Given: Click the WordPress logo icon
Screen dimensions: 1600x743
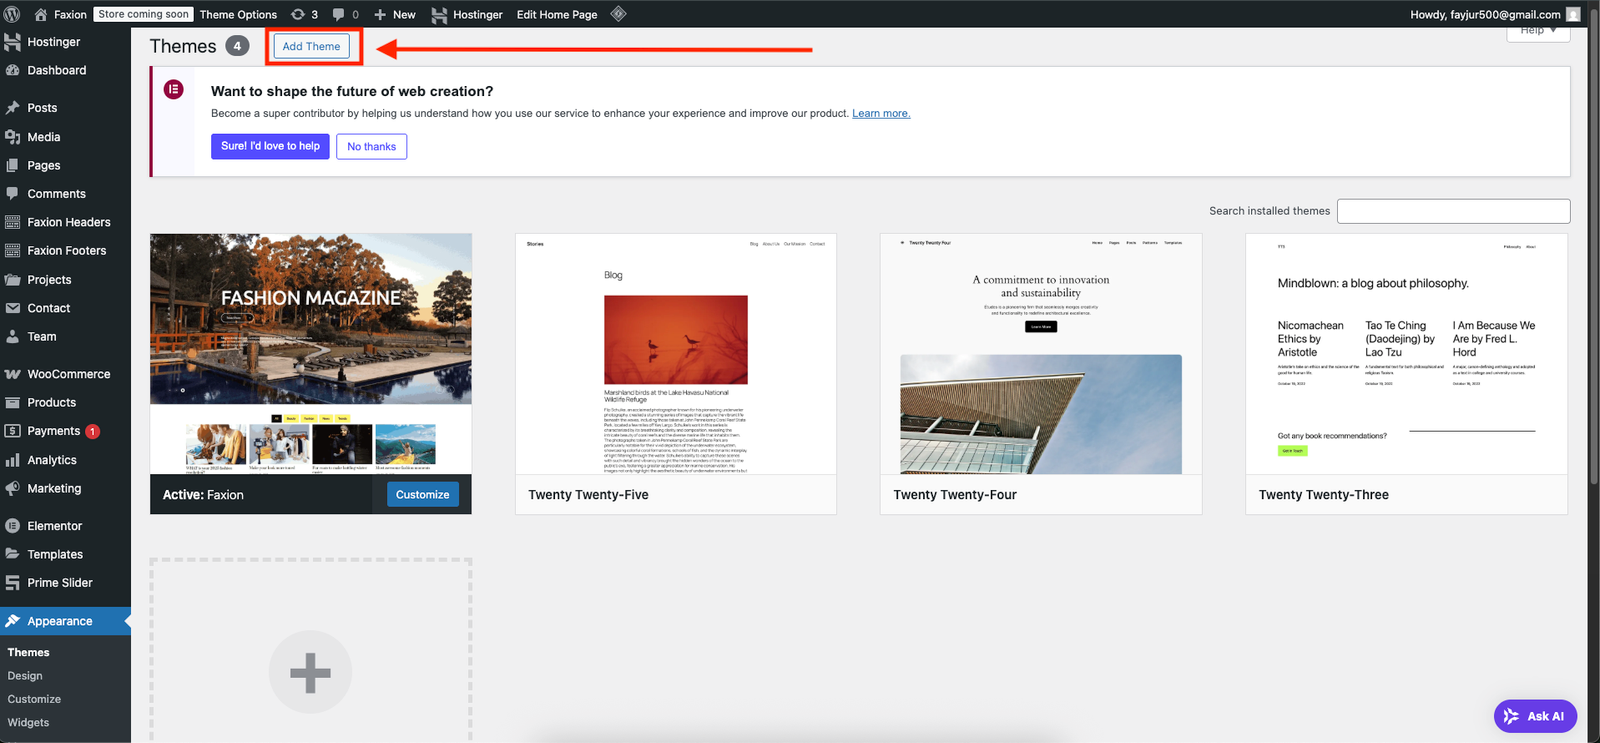Looking at the screenshot, I should pos(12,14).
